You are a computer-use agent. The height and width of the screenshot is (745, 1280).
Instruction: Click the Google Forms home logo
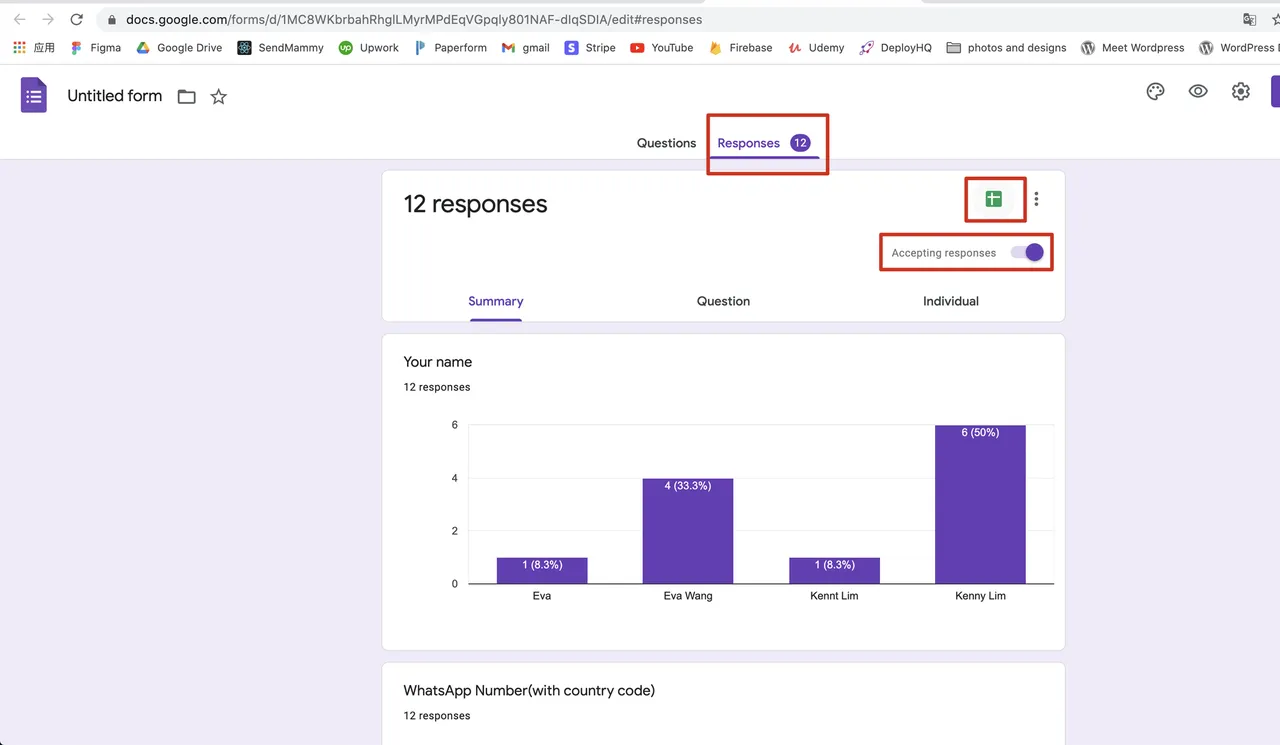[x=34, y=96]
